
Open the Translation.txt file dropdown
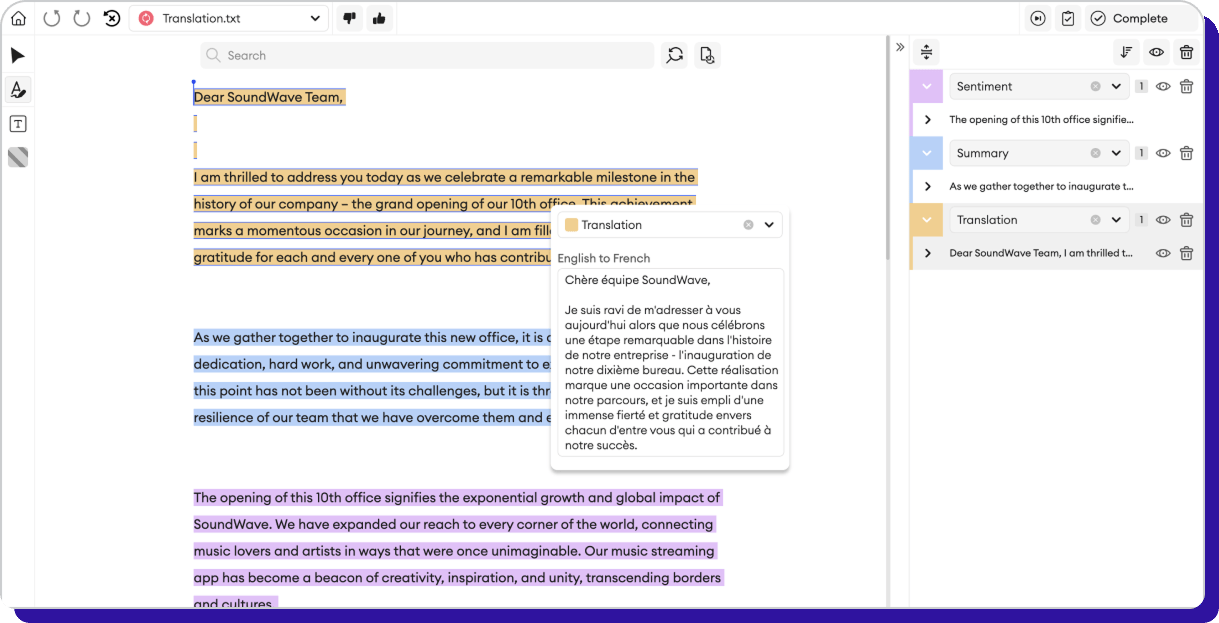[x=229, y=18]
